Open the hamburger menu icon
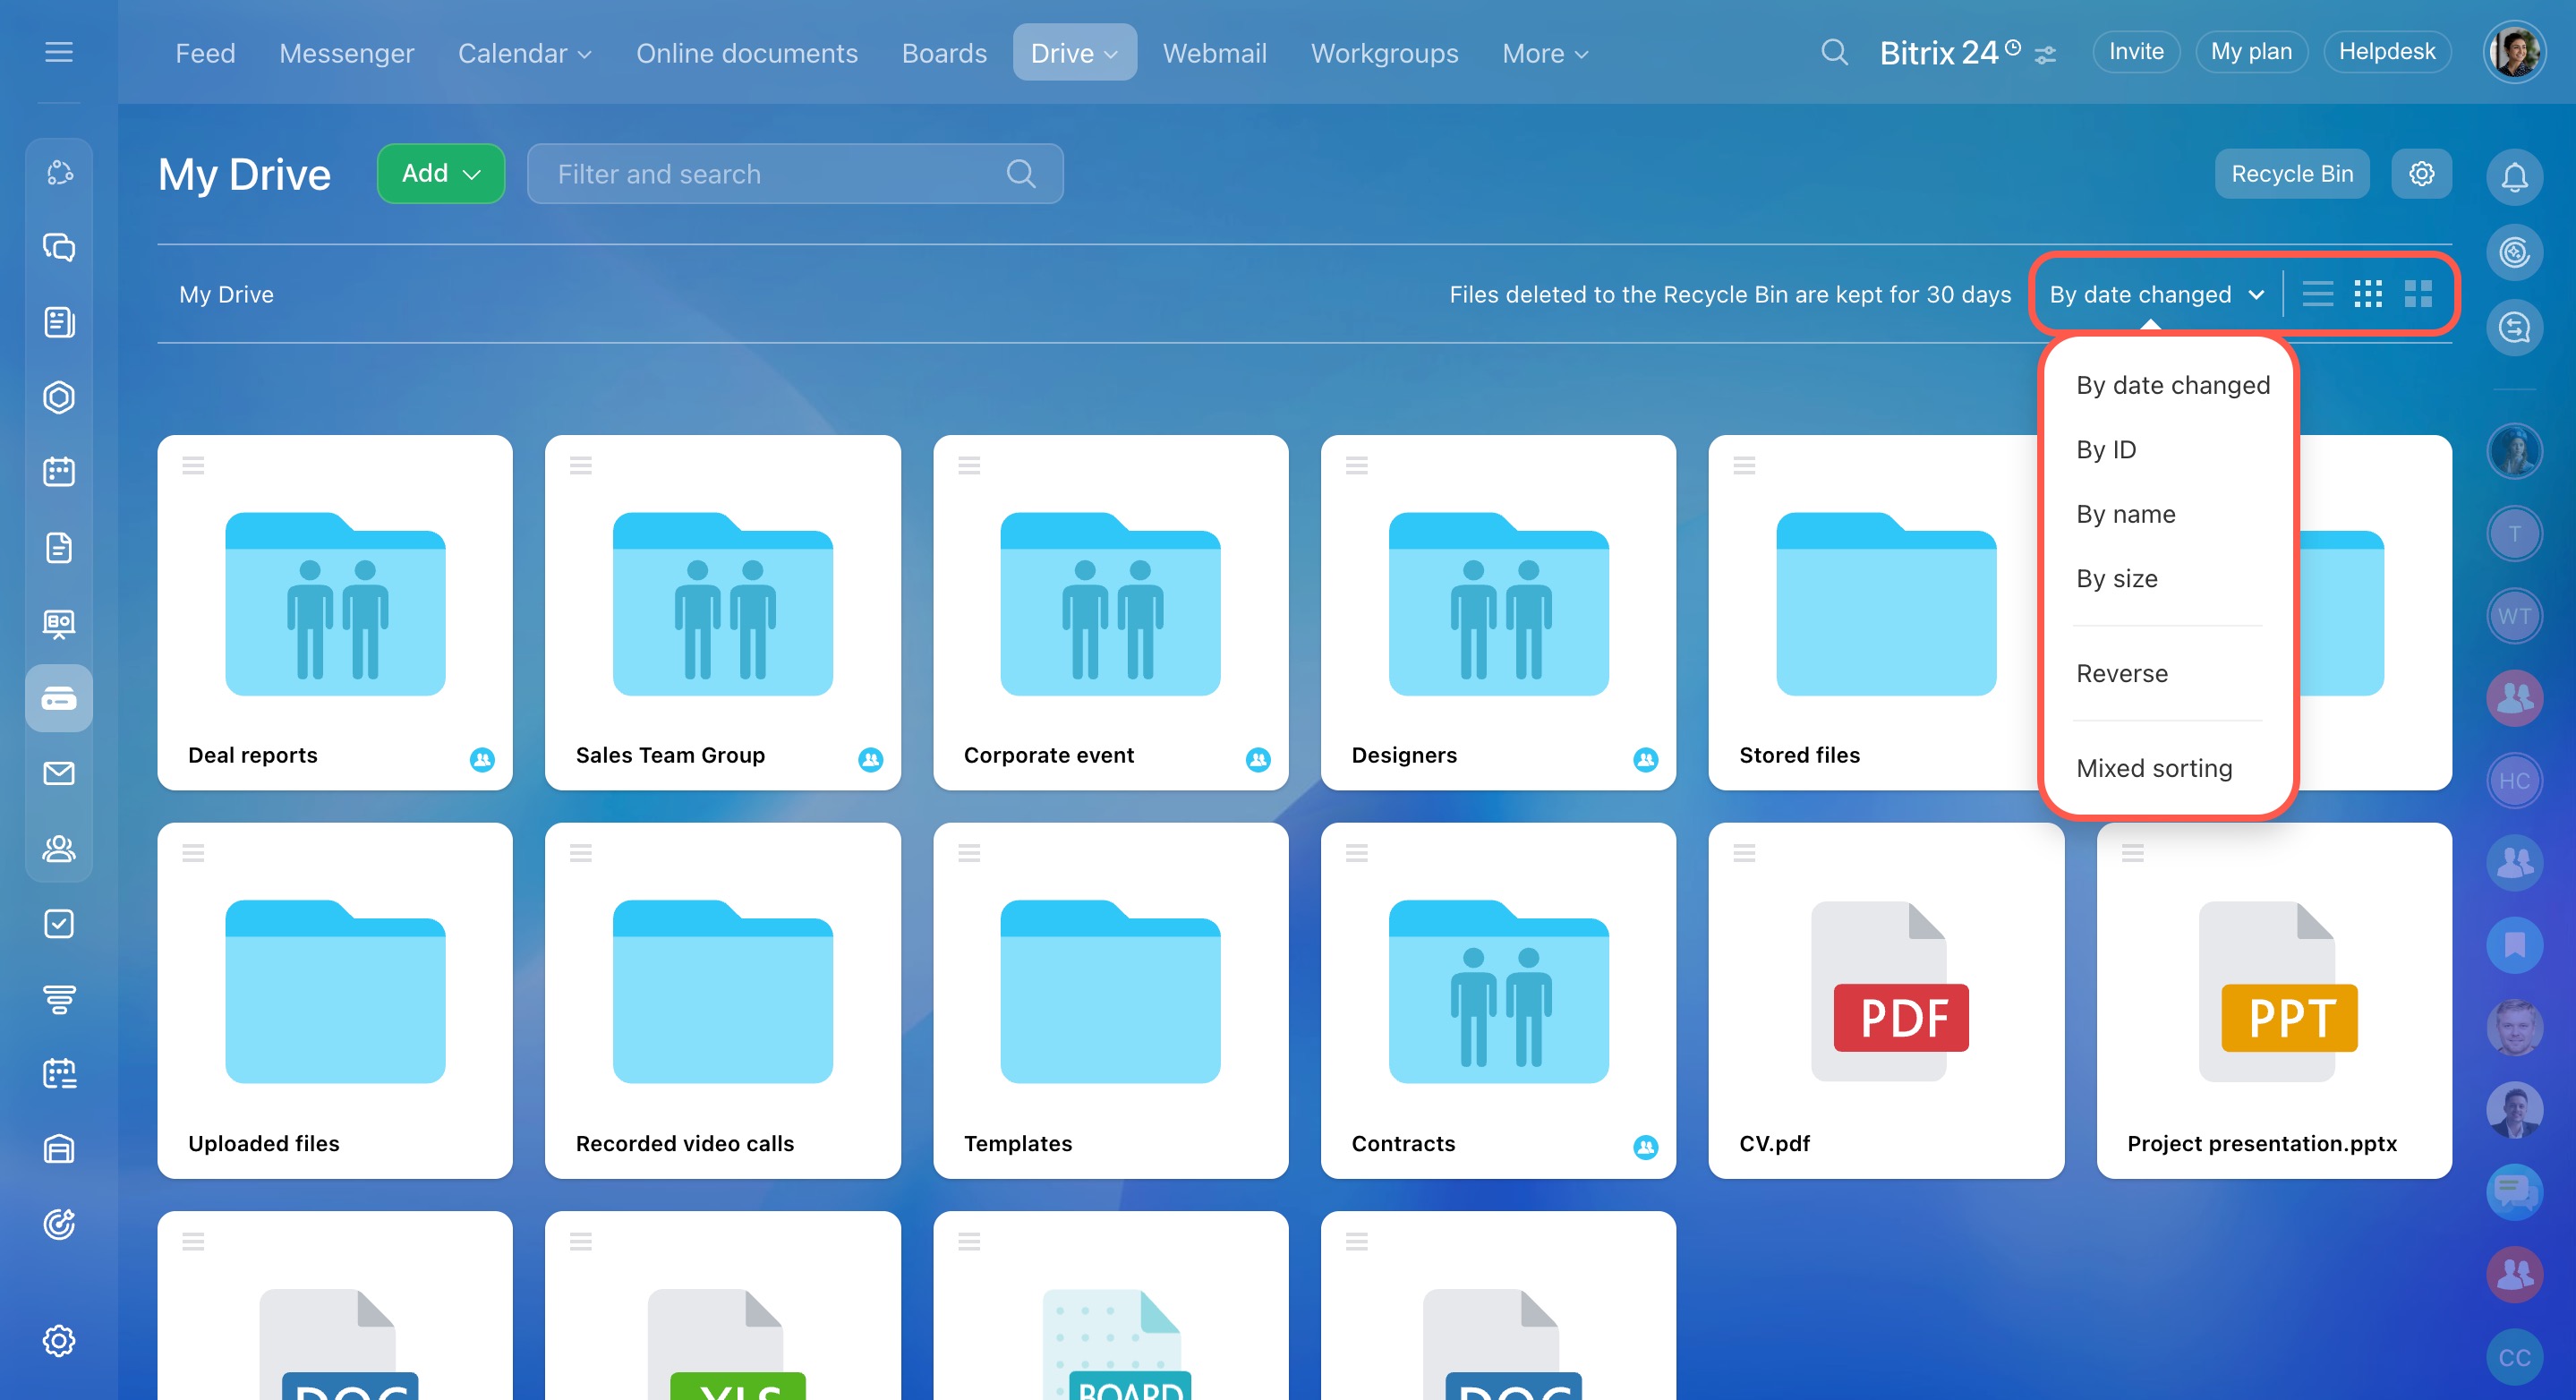Image resolution: width=2576 pixels, height=1400 pixels. coord(59,52)
